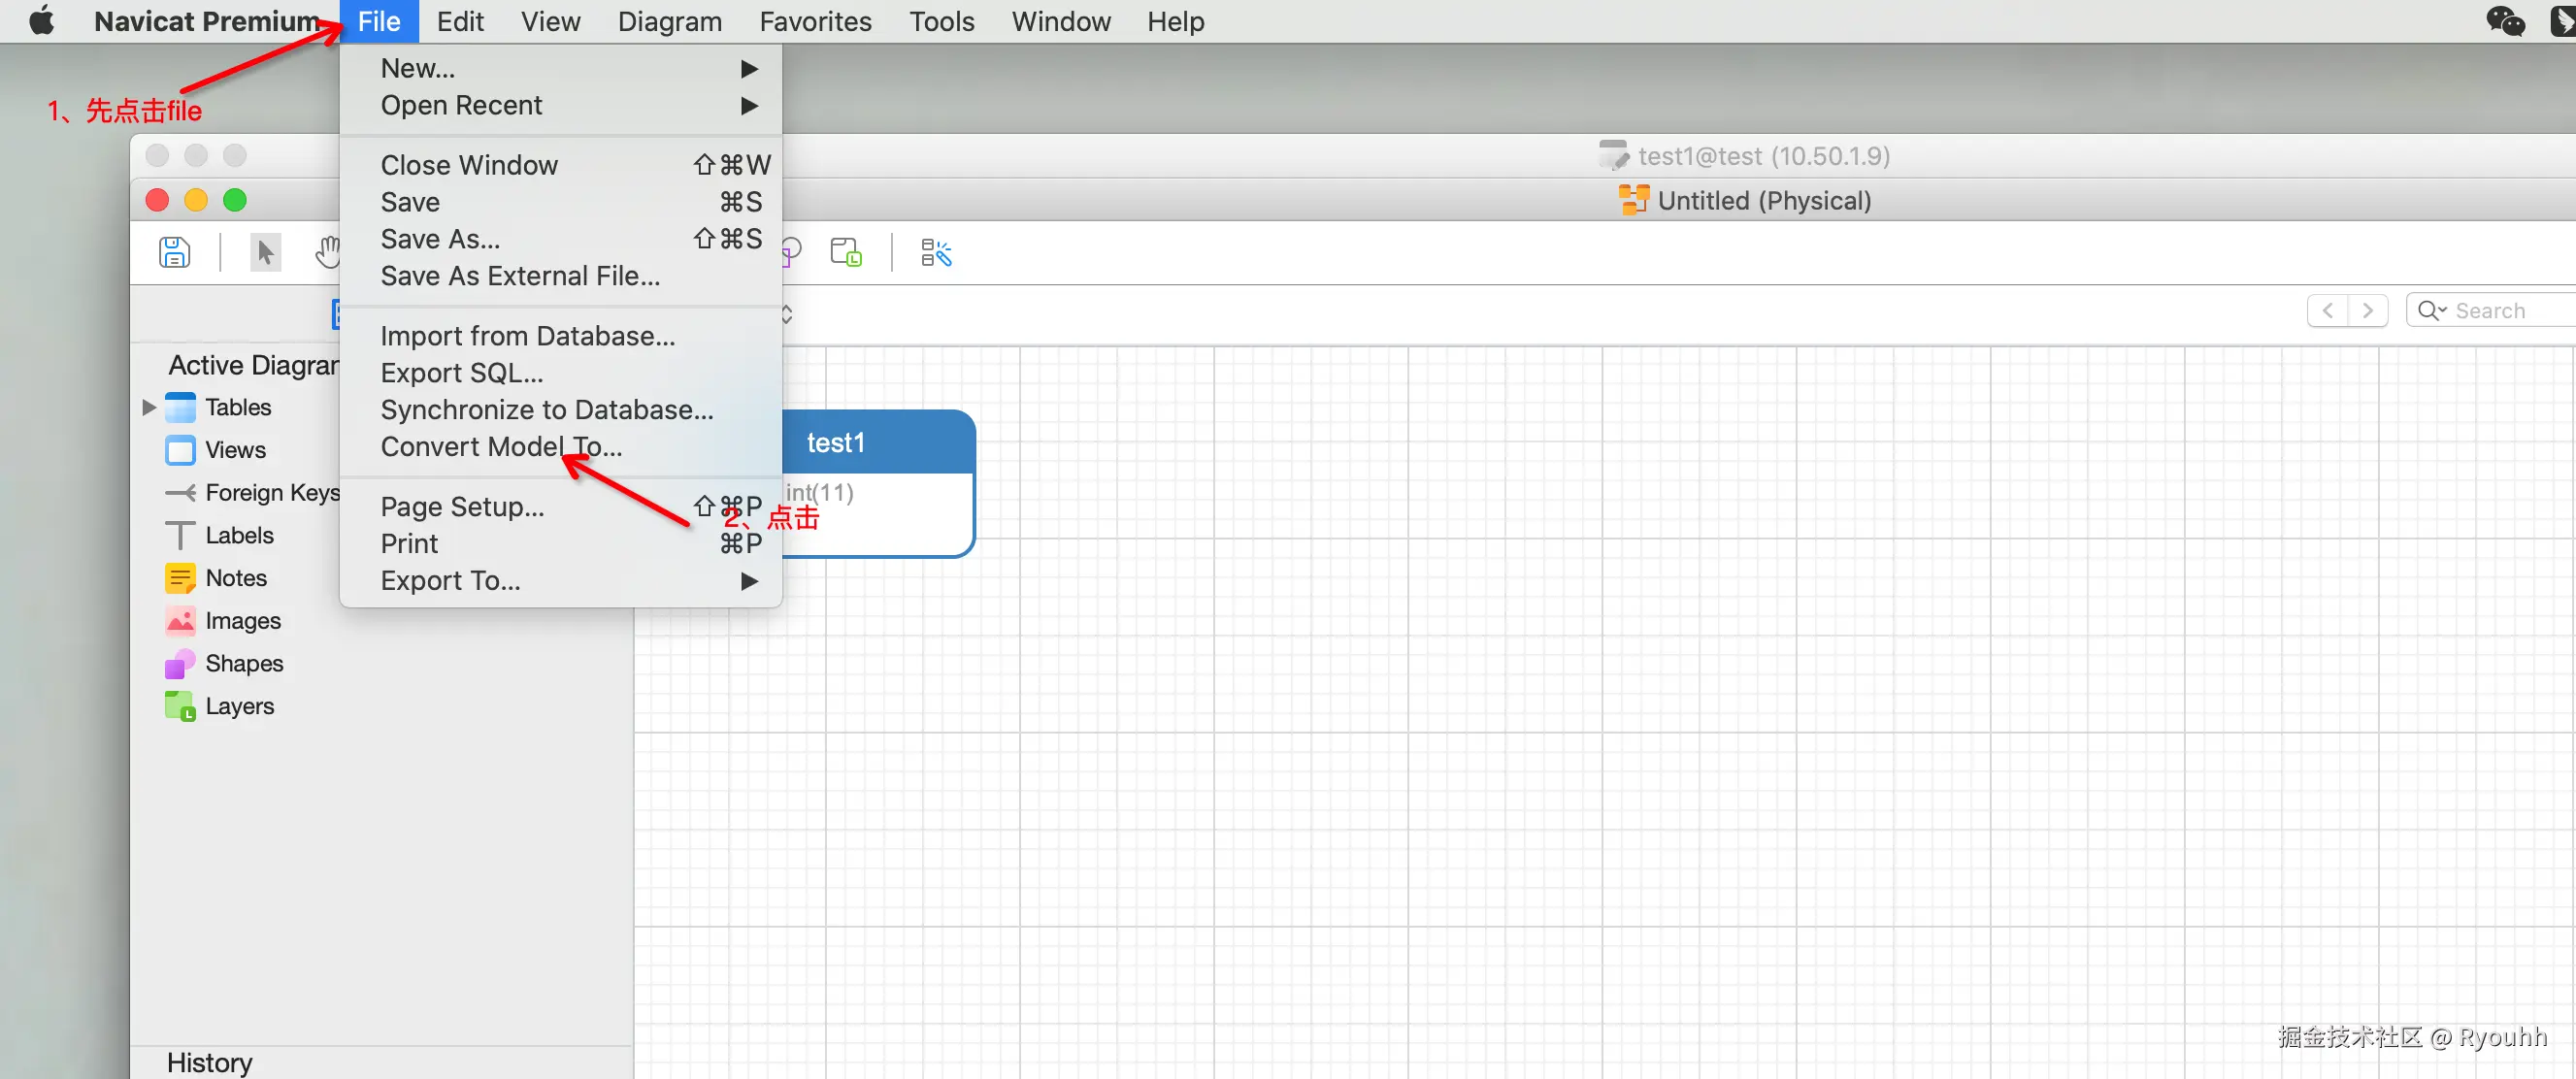Screen dimensions: 2576x1079
Task: Click the Notes sidebar icon
Action: click(x=180, y=578)
